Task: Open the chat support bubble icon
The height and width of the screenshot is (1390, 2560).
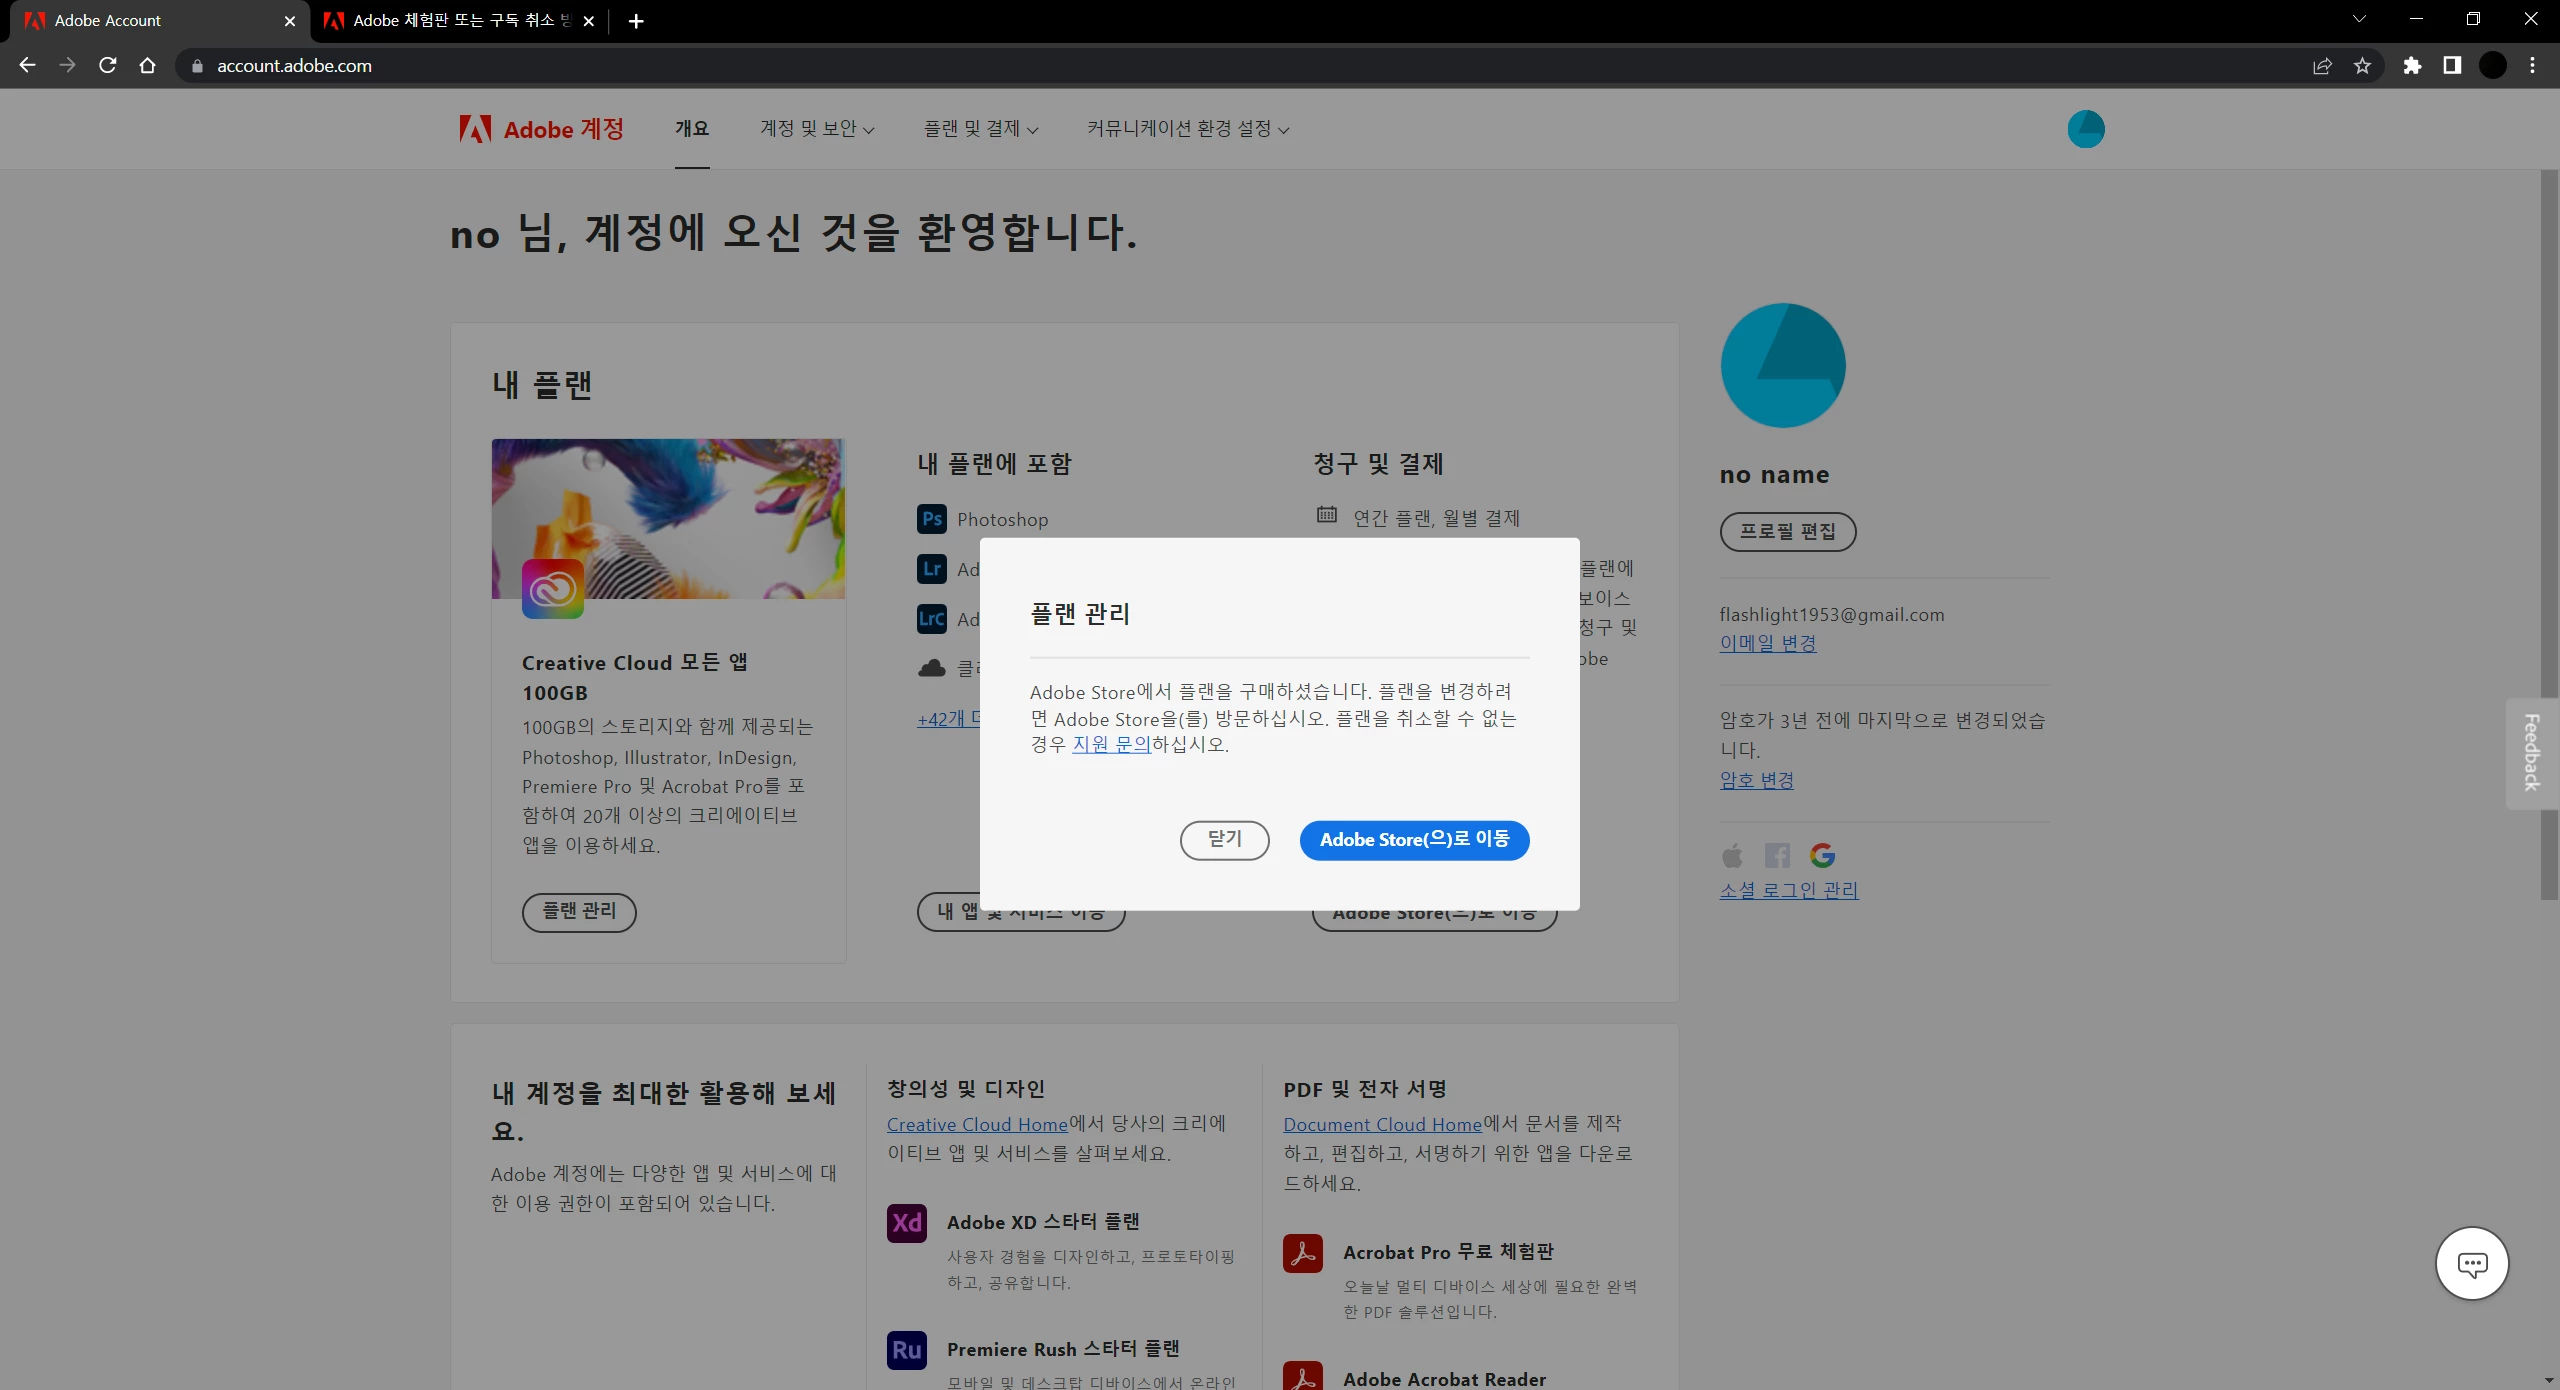Action: pos(2472,1263)
